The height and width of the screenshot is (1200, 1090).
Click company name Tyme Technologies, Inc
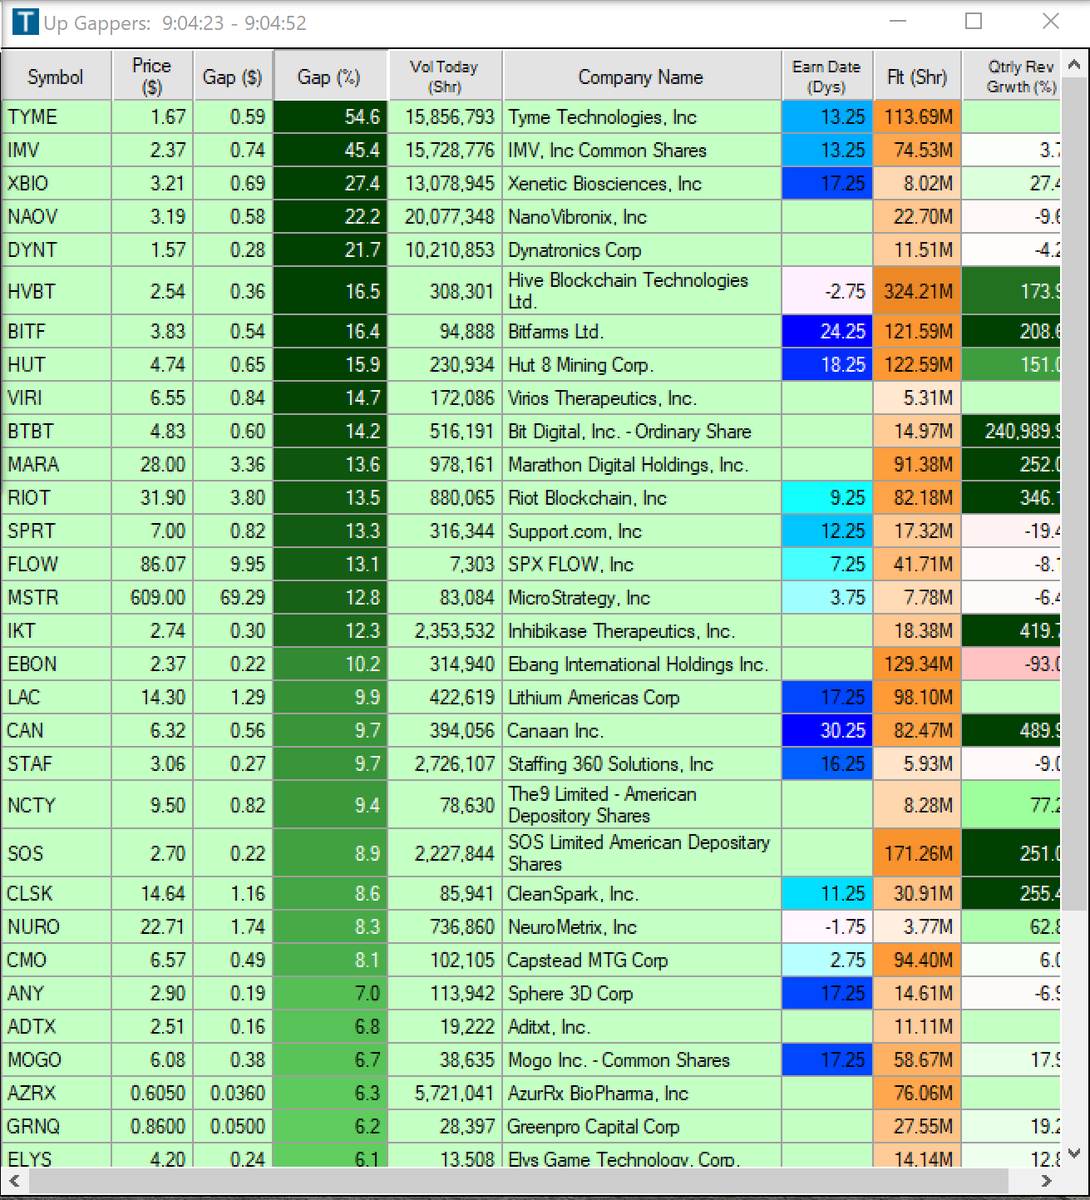tap(602, 117)
